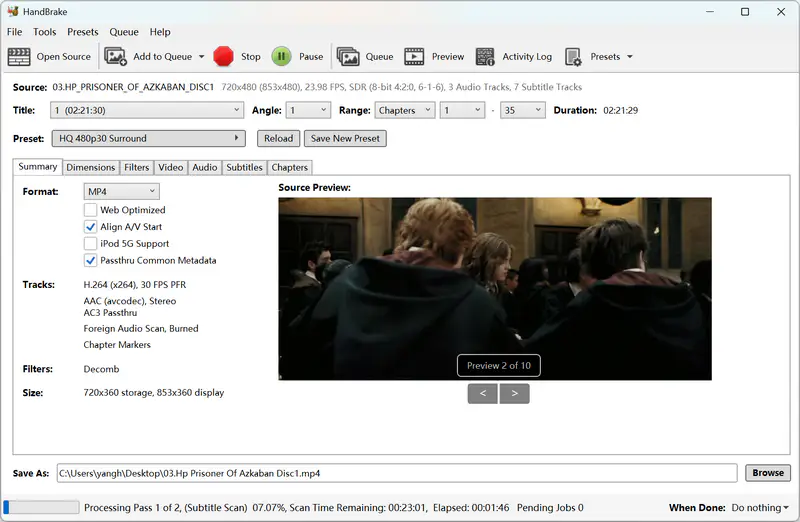This screenshot has height=522, width=800.
Task: Click the Chapter Markers text
Action: 117,345
